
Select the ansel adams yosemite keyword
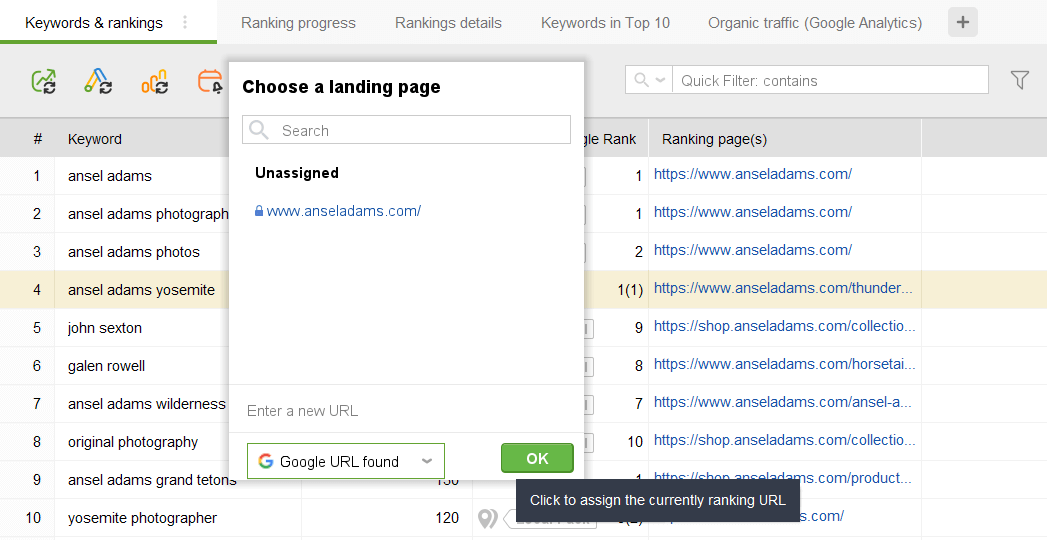pos(141,290)
